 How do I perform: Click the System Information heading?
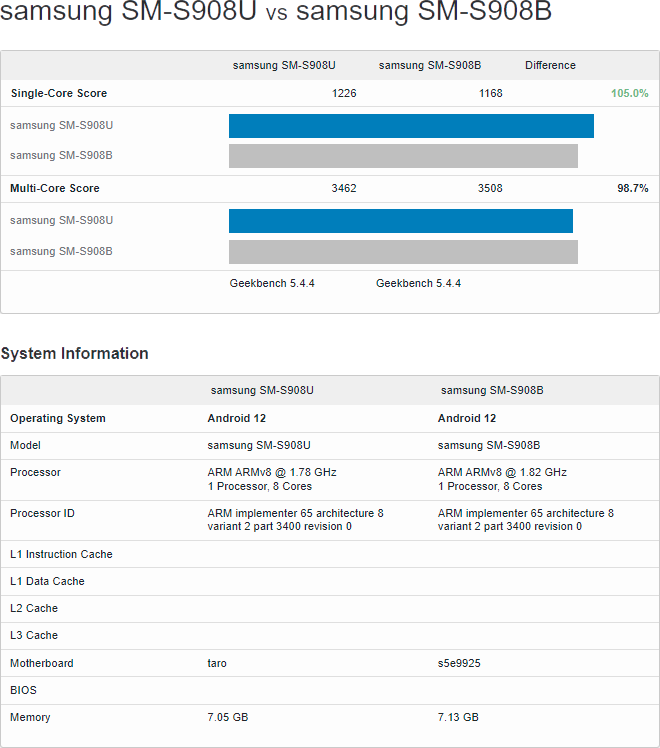(74, 353)
